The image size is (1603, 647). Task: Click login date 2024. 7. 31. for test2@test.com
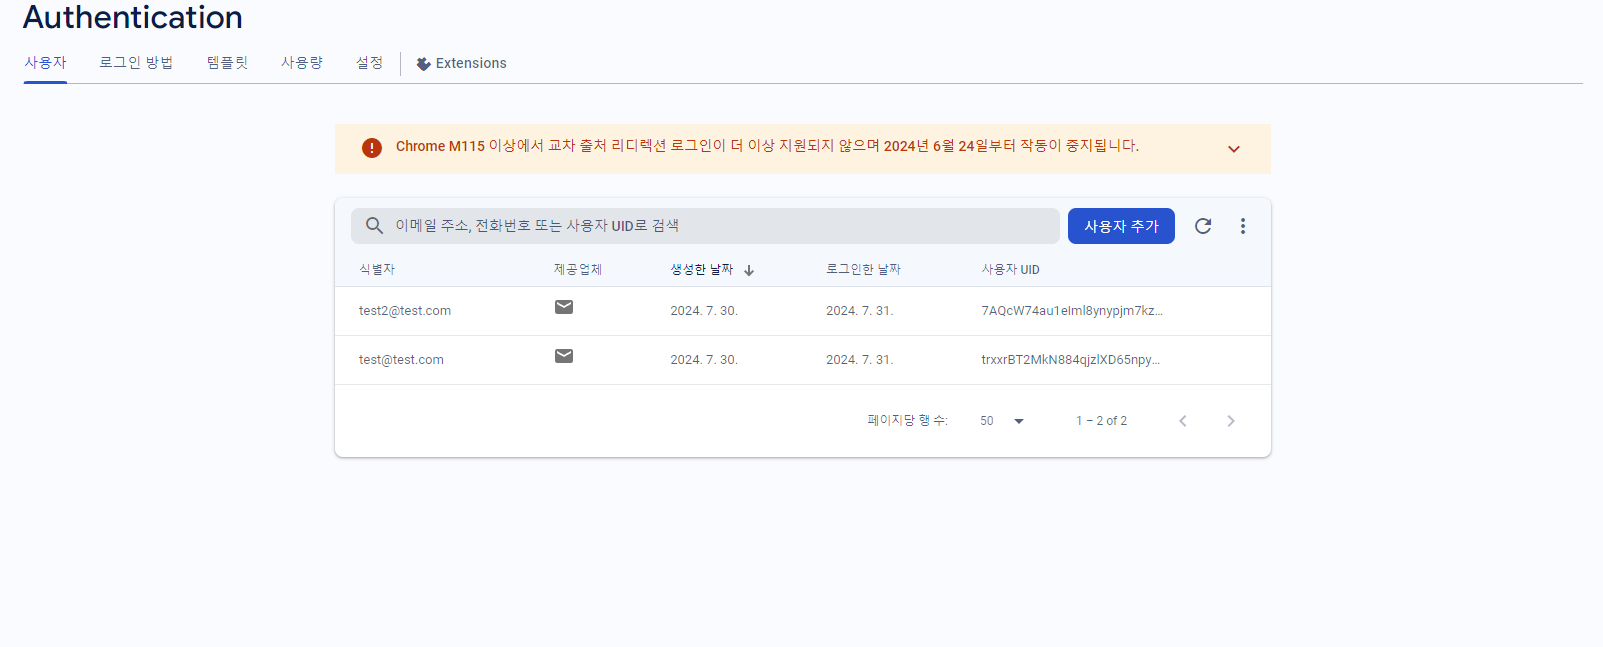[860, 311]
